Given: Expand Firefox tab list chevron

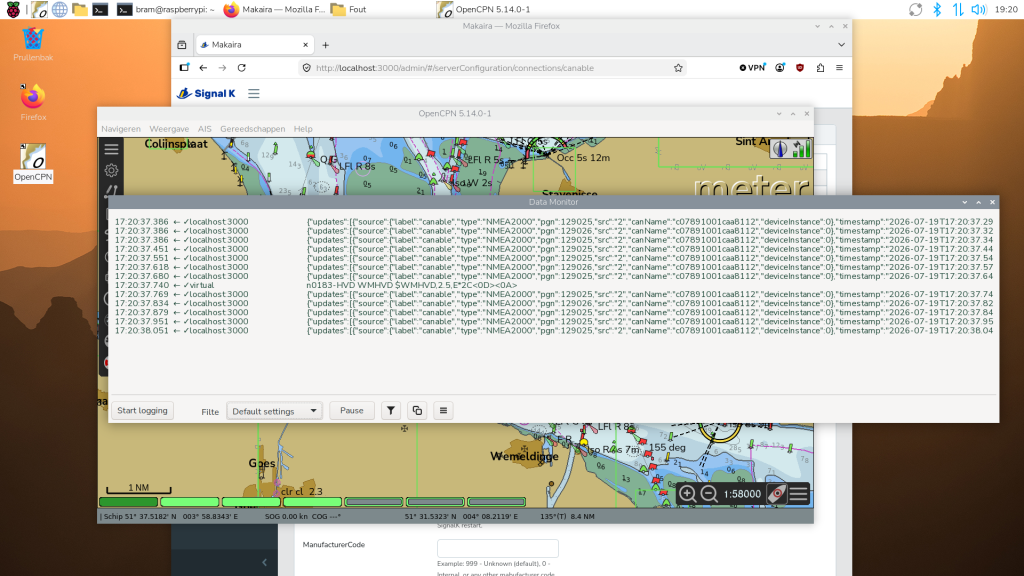Looking at the screenshot, I should click(x=841, y=45).
